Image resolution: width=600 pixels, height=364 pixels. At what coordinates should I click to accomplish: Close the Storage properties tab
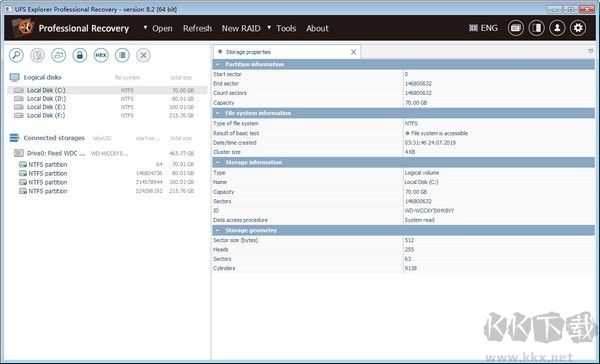[x=354, y=52]
